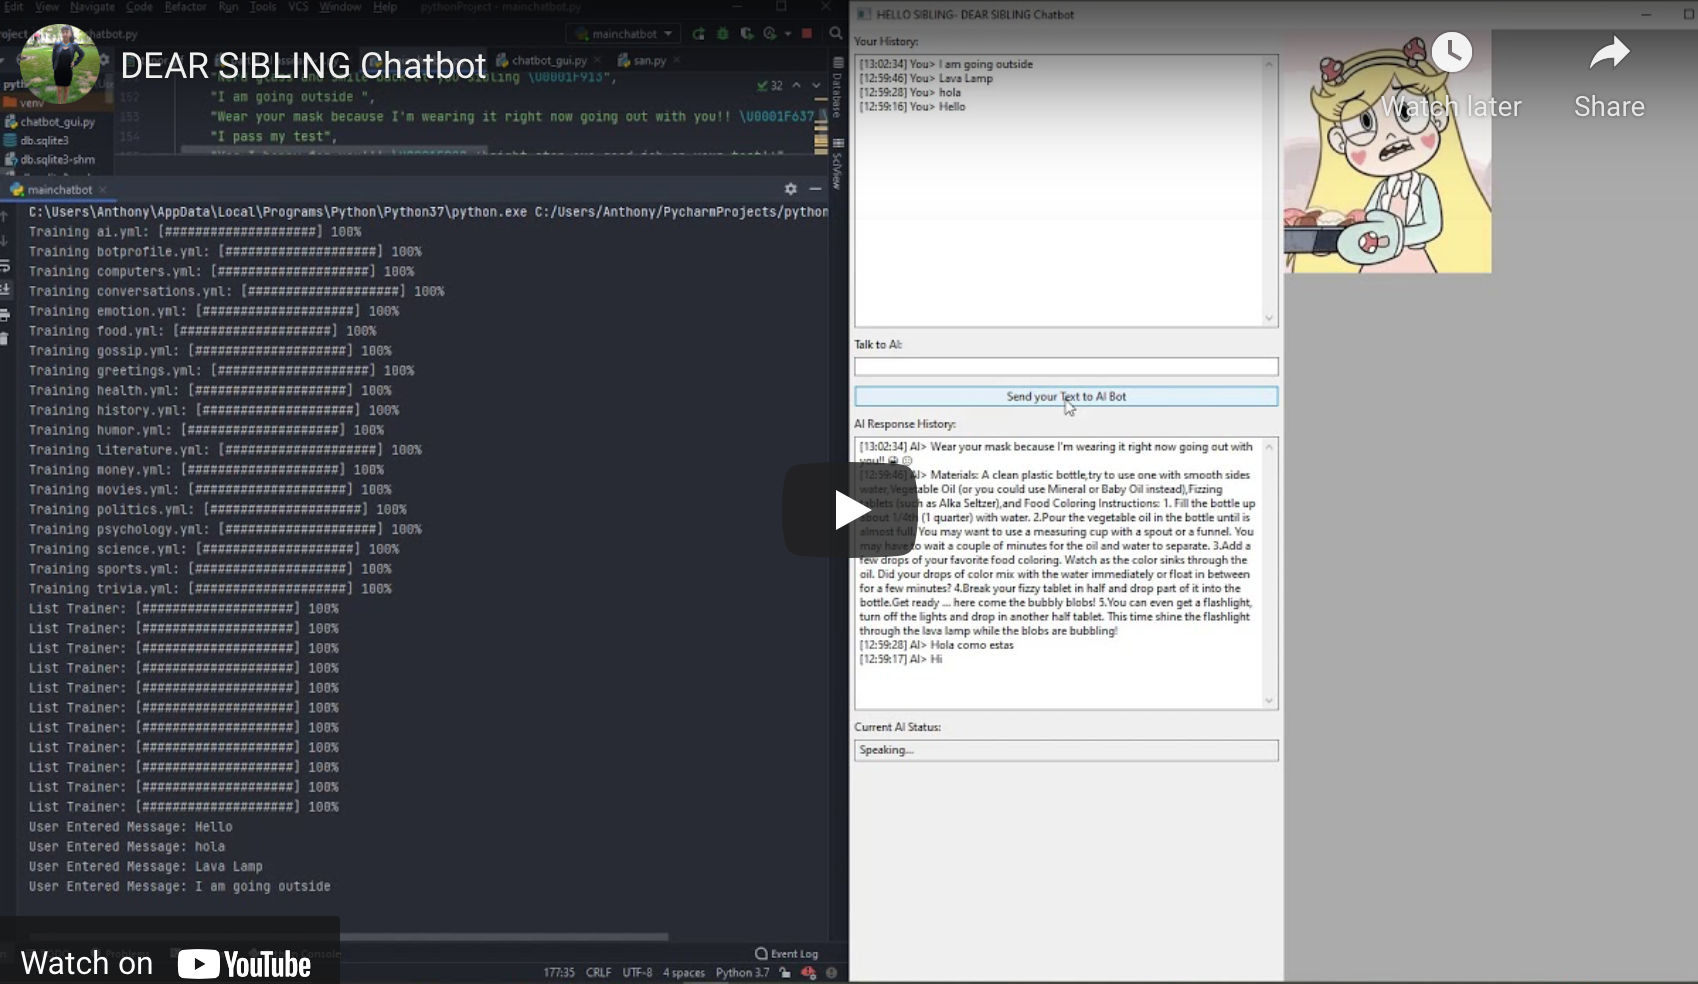Open the VCS menu
The width and height of the screenshot is (1698, 984).
coord(298,7)
